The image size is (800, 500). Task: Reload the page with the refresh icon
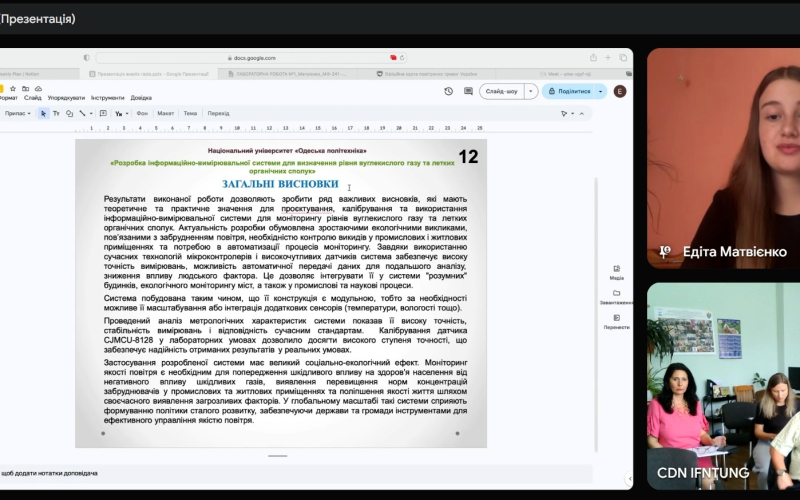click(402, 58)
